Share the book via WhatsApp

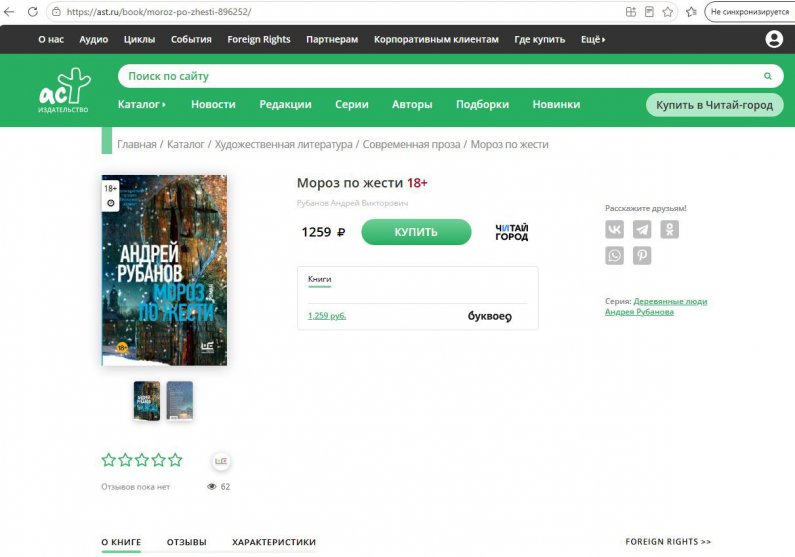pos(615,255)
